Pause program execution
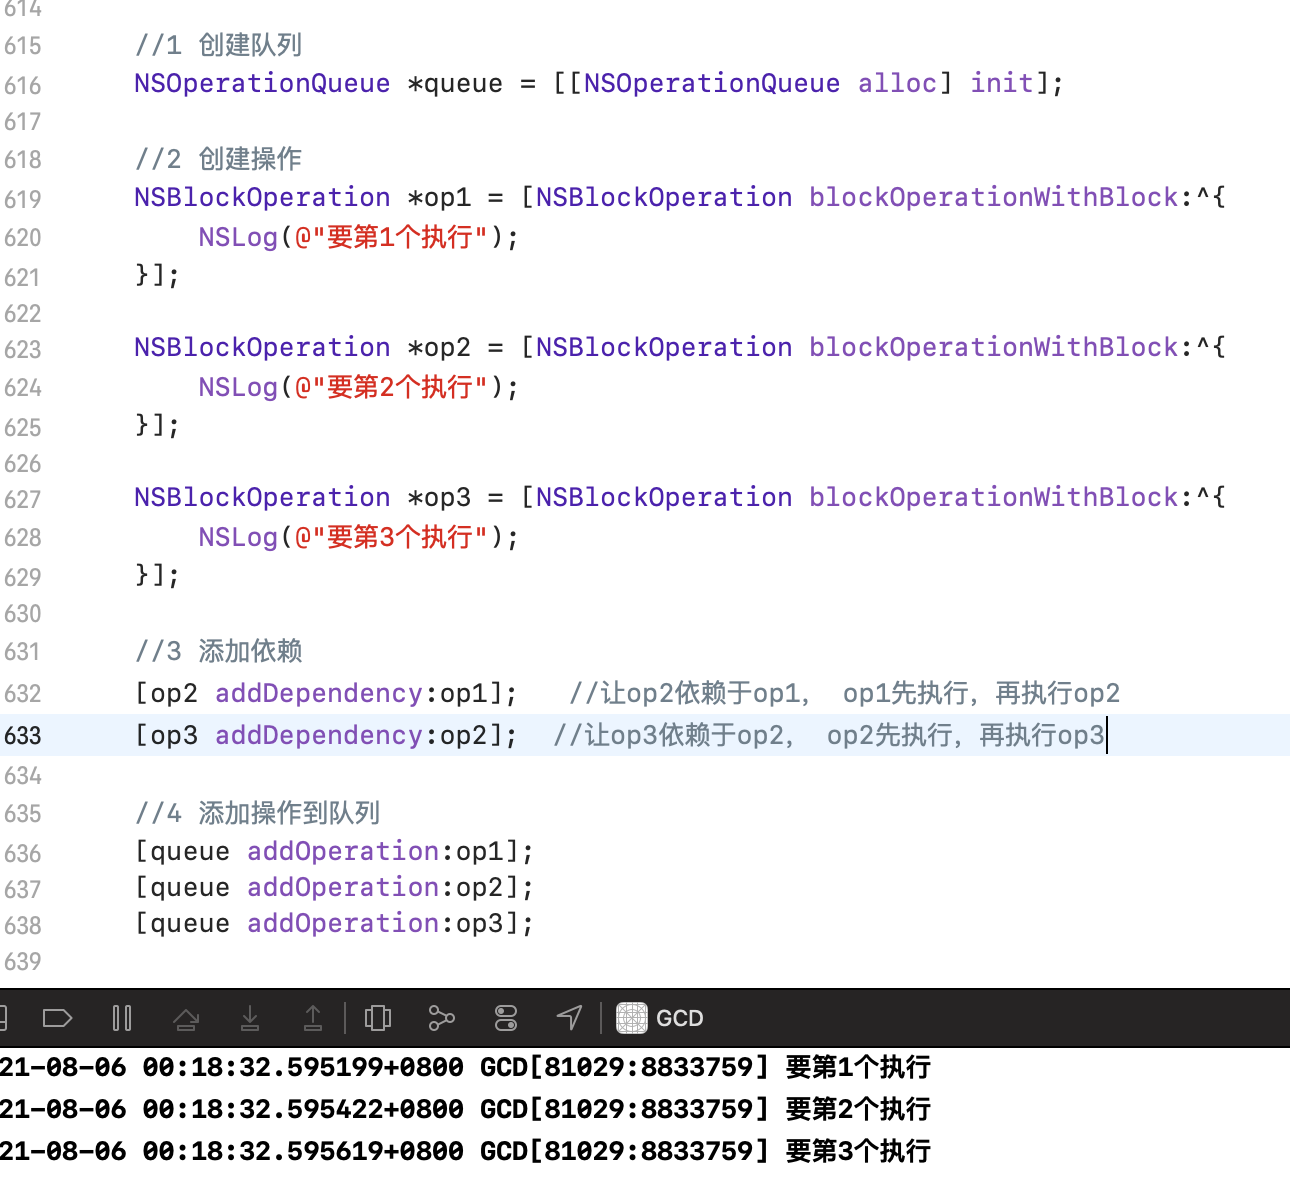Screen dimensions: 1290x1178 122,1018
